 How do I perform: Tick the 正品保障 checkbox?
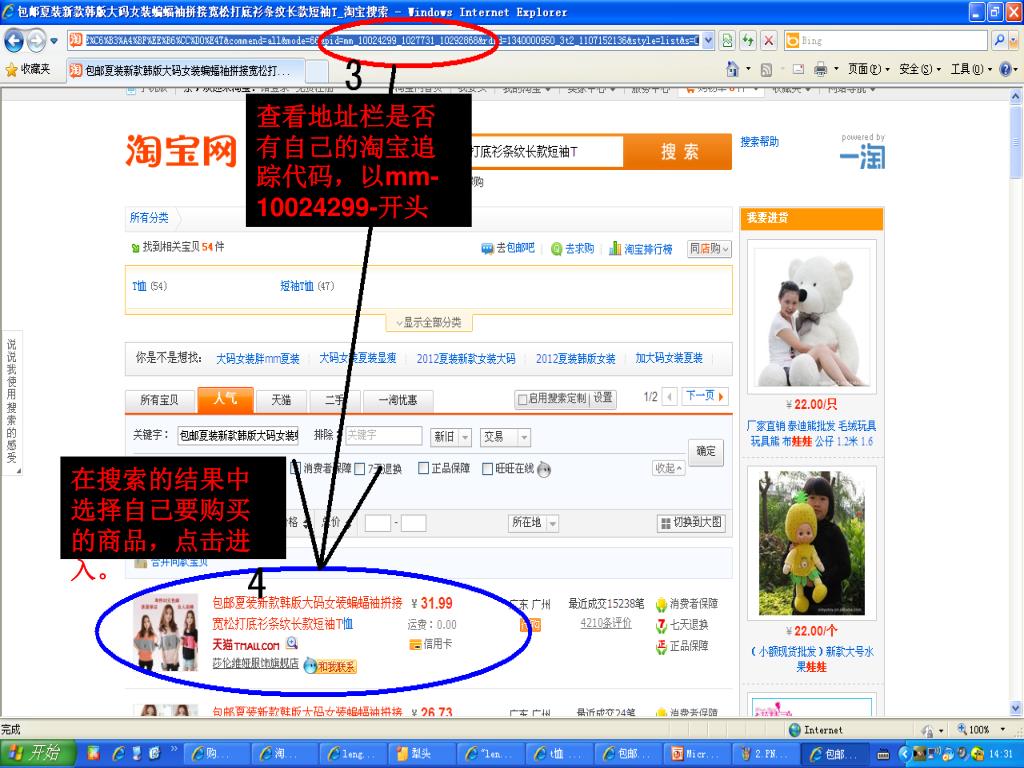pyautogui.click(x=423, y=468)
